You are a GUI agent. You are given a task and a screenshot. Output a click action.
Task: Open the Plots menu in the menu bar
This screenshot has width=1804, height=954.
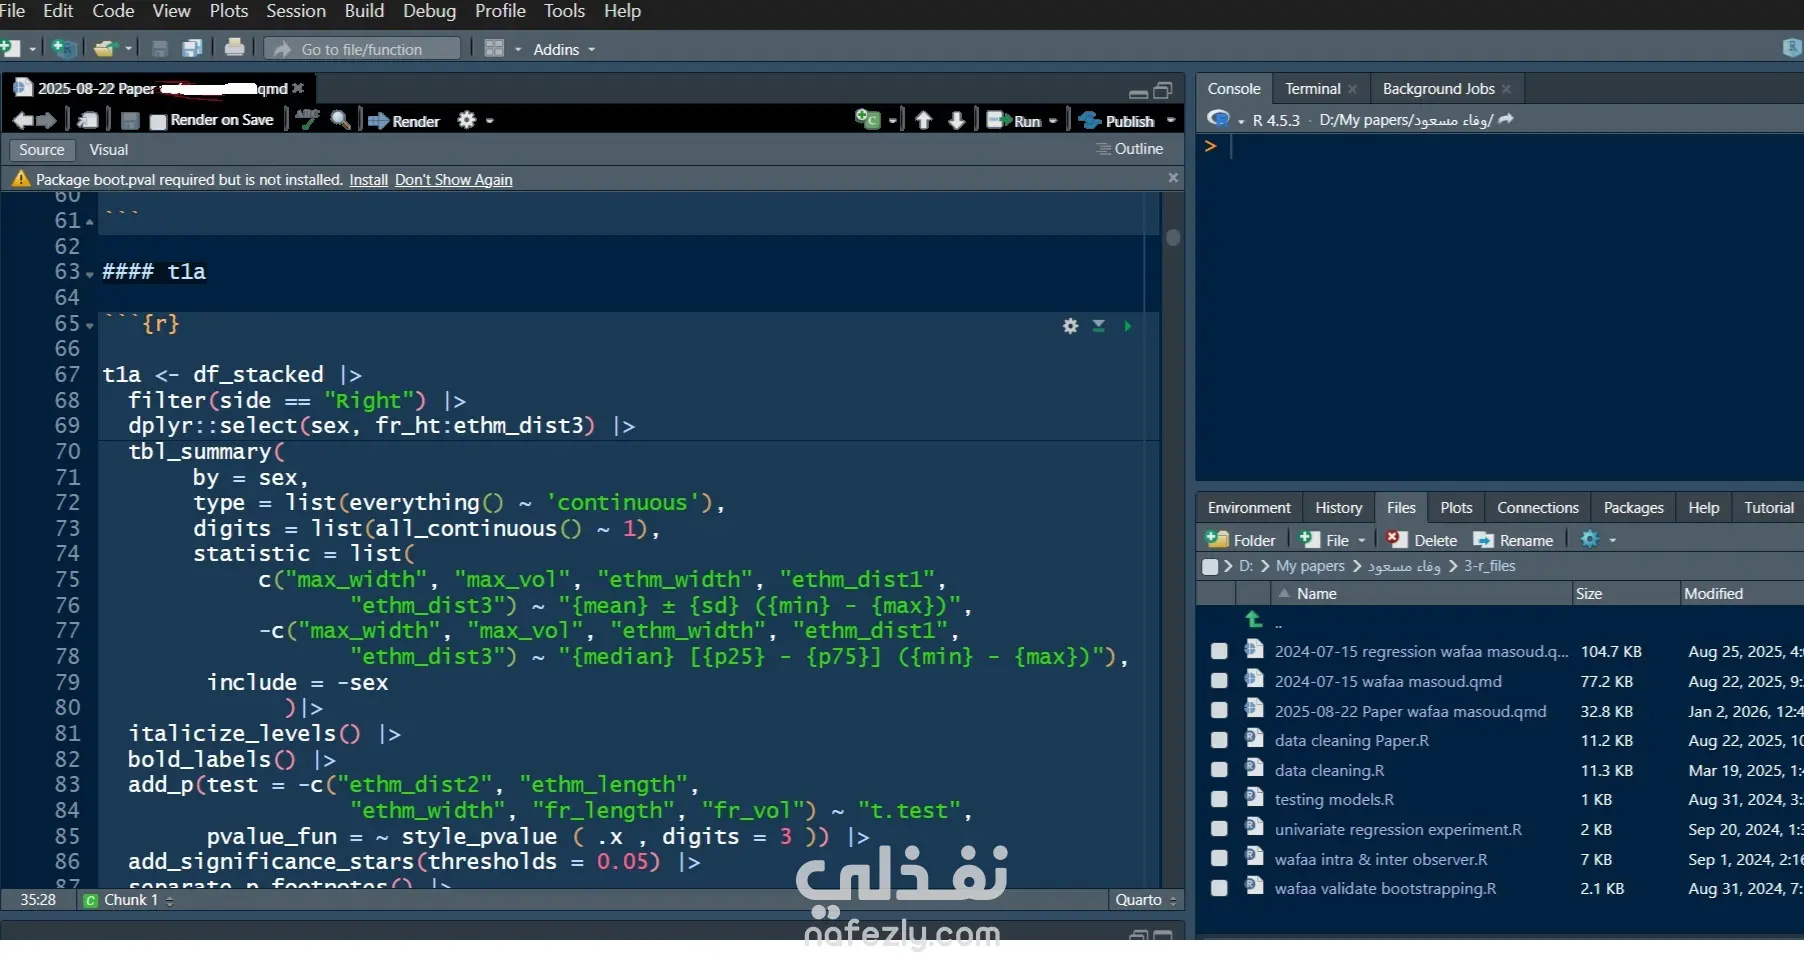coord(229,11)
